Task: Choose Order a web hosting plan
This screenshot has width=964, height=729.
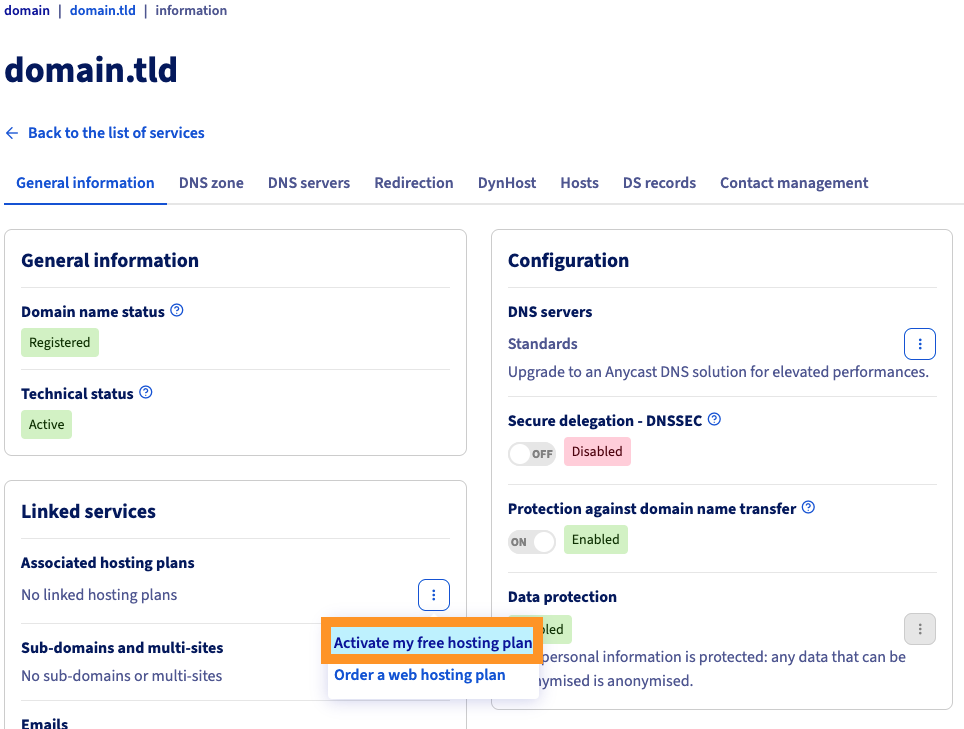Action: click(419, 675)
